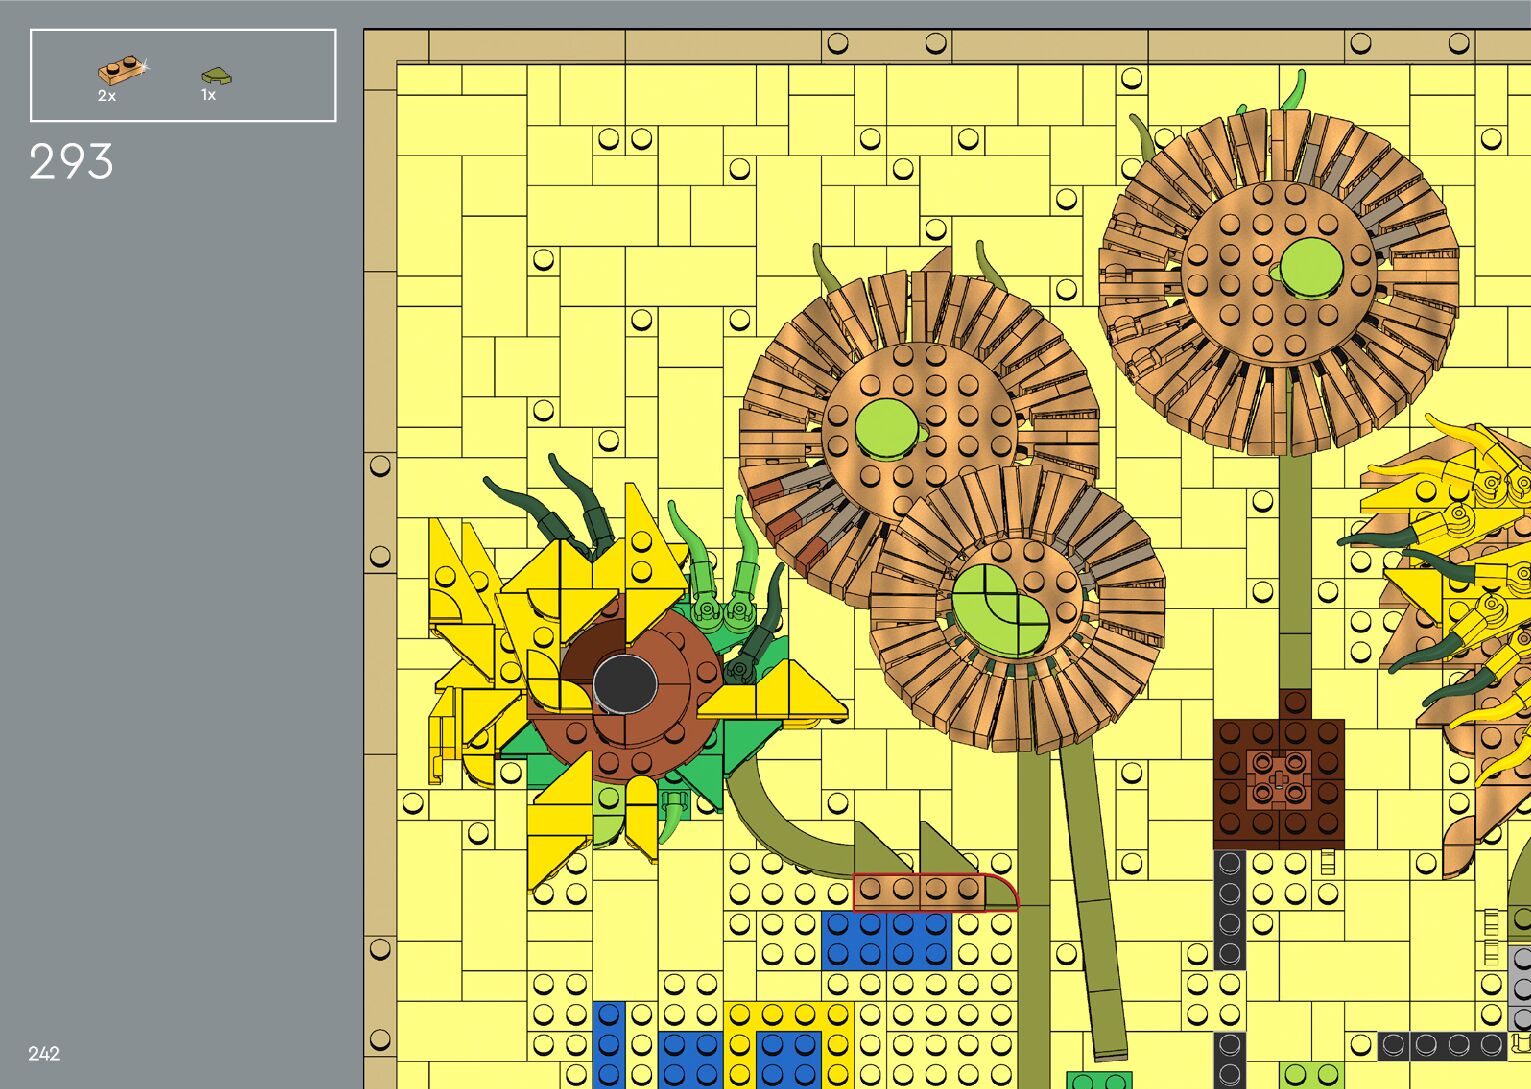This screenshot has width=1531, height=1089.
Task: Select the long stem of top-right sunflower
Action: (x=1294, y=570)
